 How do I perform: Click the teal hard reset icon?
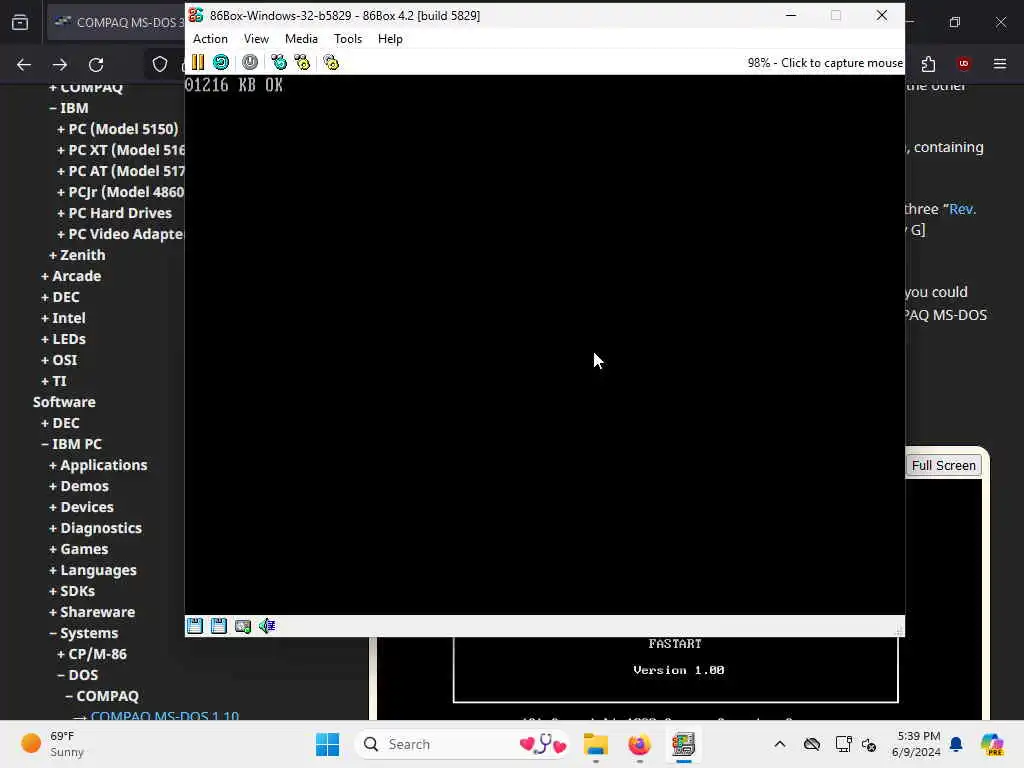coord(221,63)
